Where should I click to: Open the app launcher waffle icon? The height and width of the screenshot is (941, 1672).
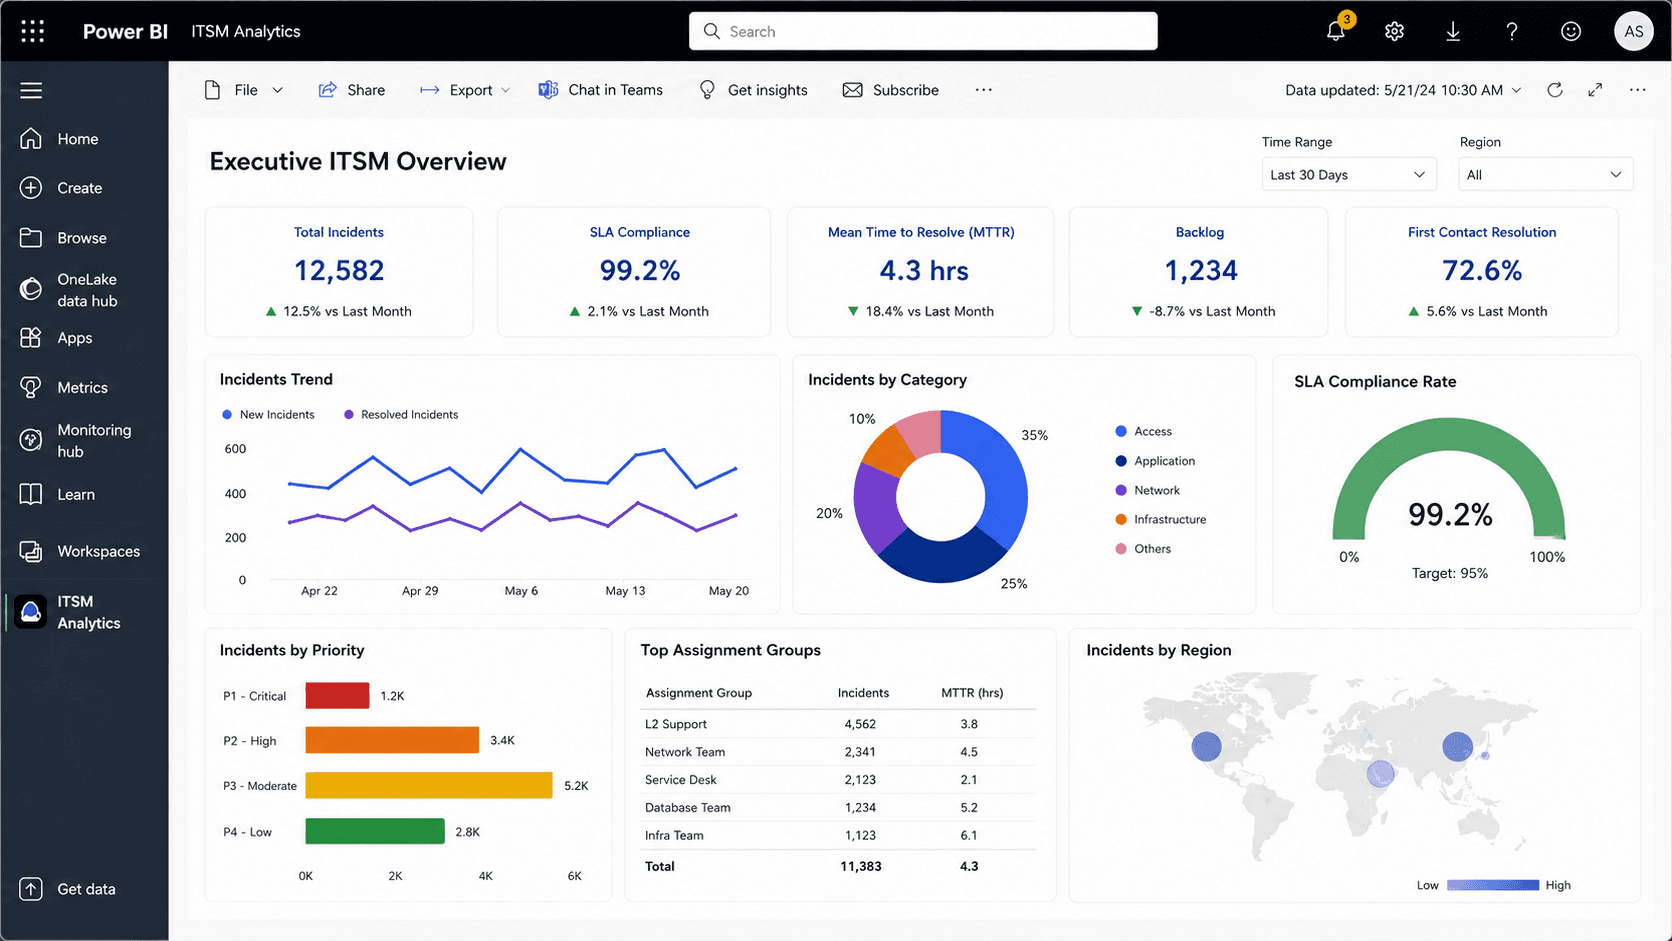tap(32, 31)
